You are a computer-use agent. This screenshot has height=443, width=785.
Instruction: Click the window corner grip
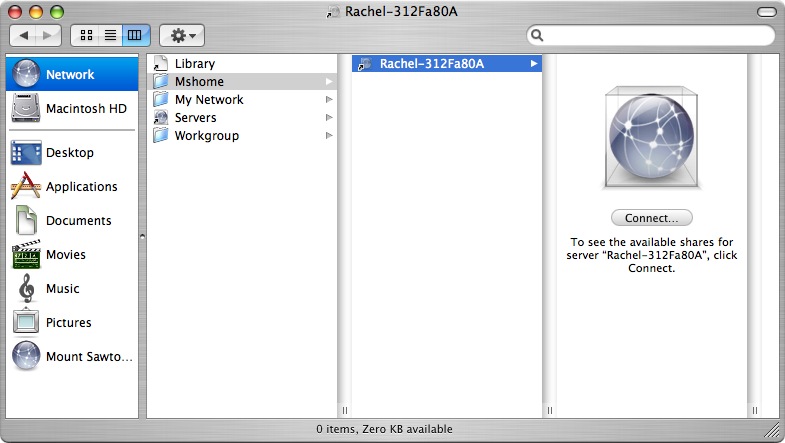click(x=773, y=429)
